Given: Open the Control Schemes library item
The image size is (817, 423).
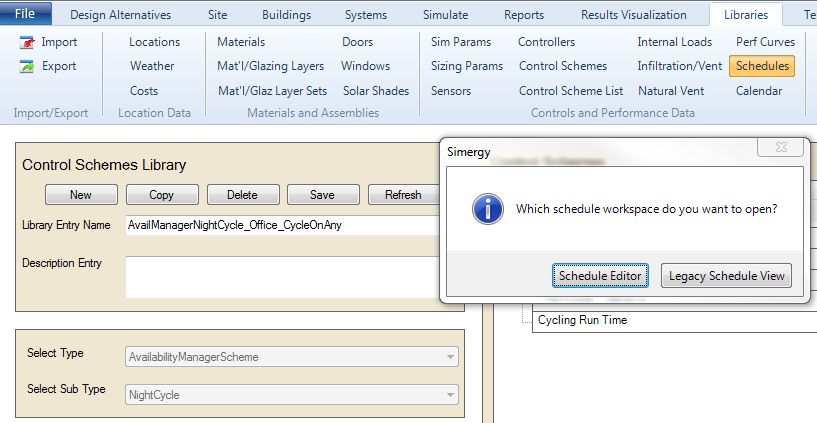Looking at the screenshot, I should pos(563,66).
